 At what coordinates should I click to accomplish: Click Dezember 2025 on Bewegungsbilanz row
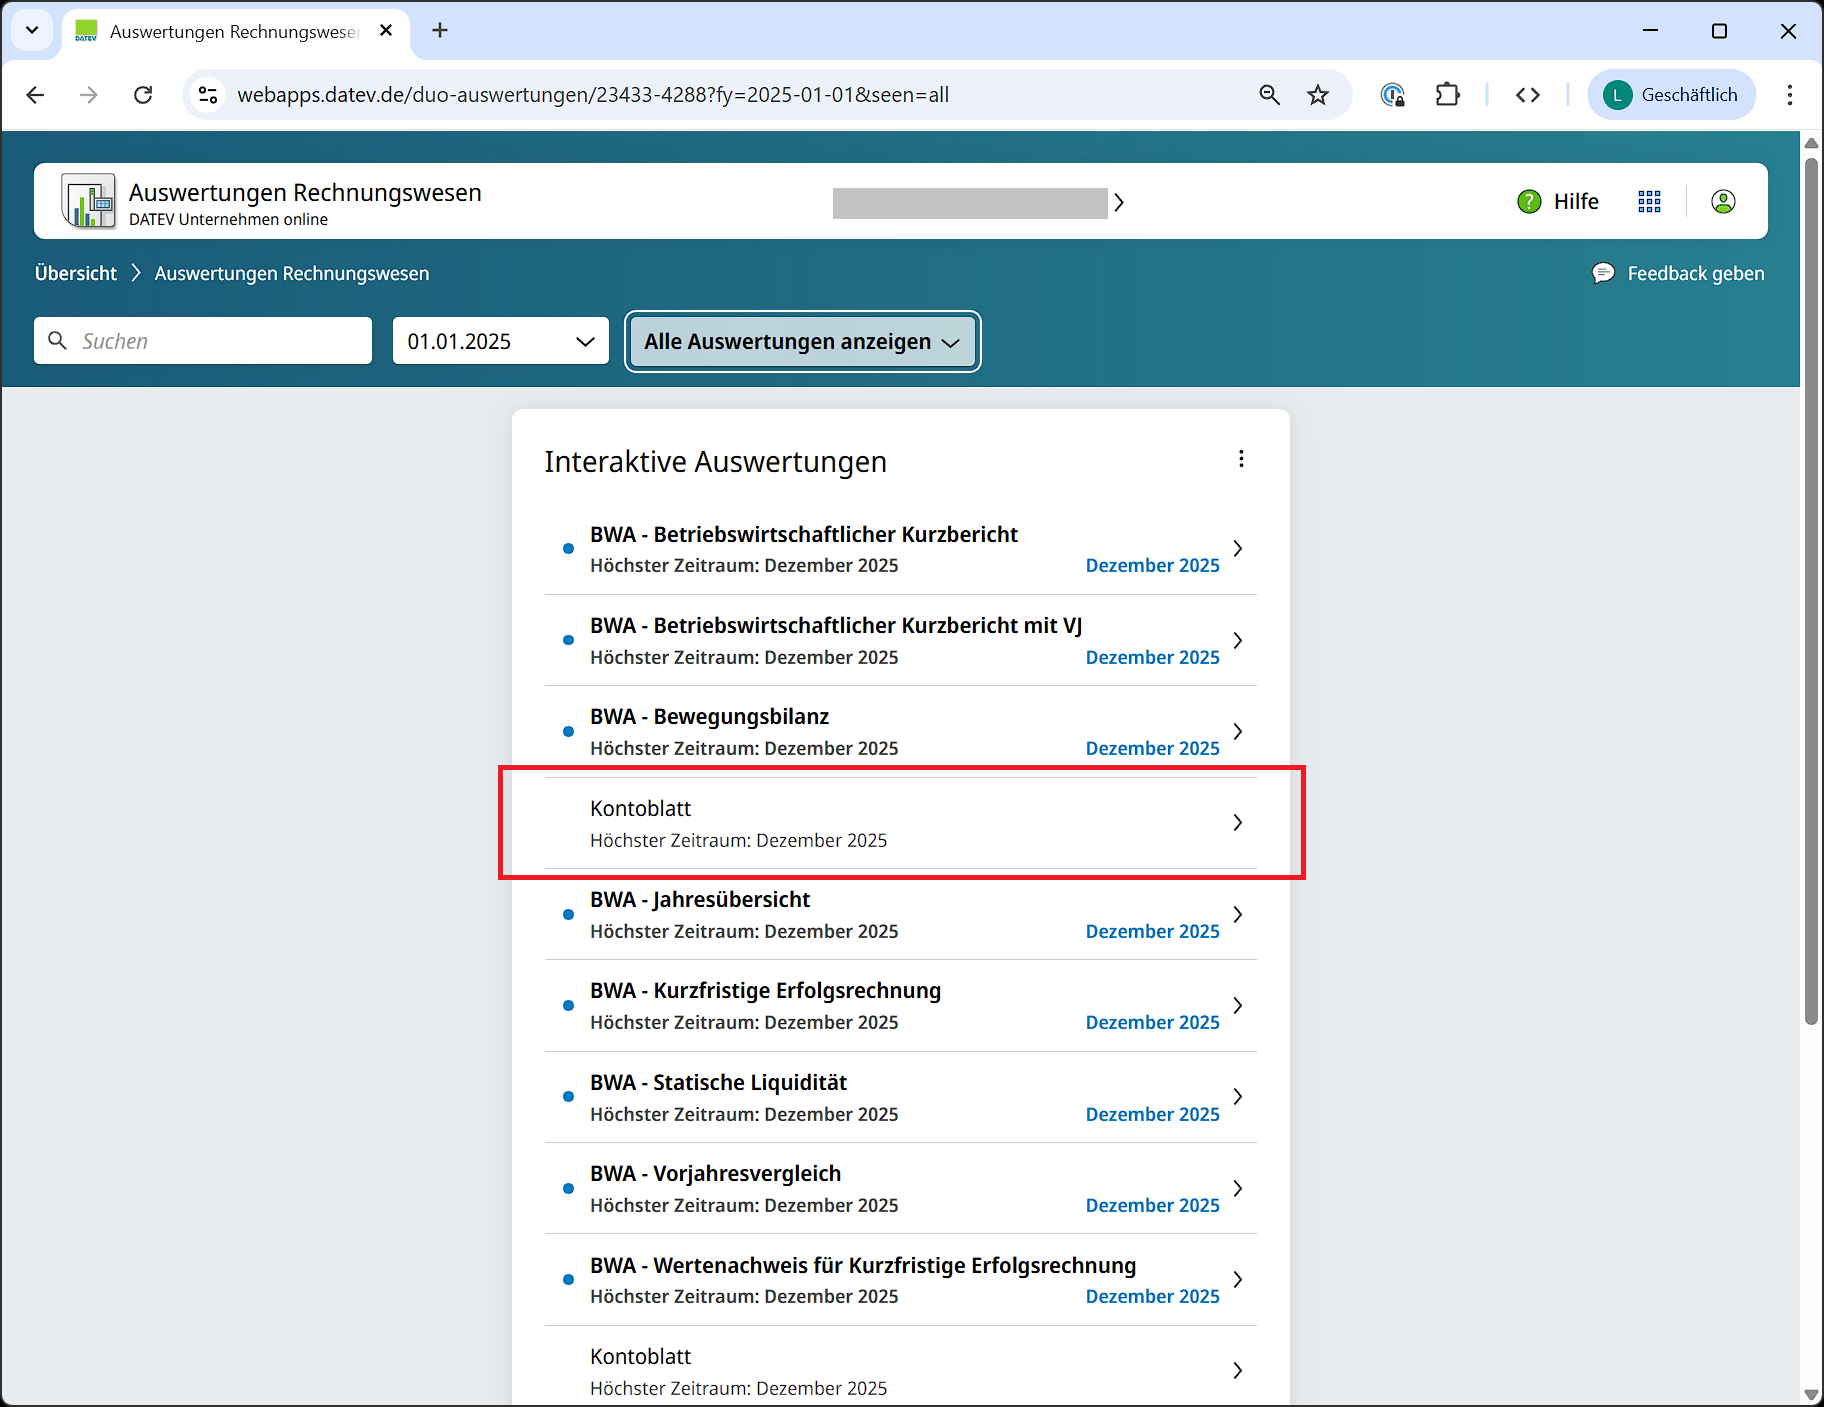(1152, 748)
